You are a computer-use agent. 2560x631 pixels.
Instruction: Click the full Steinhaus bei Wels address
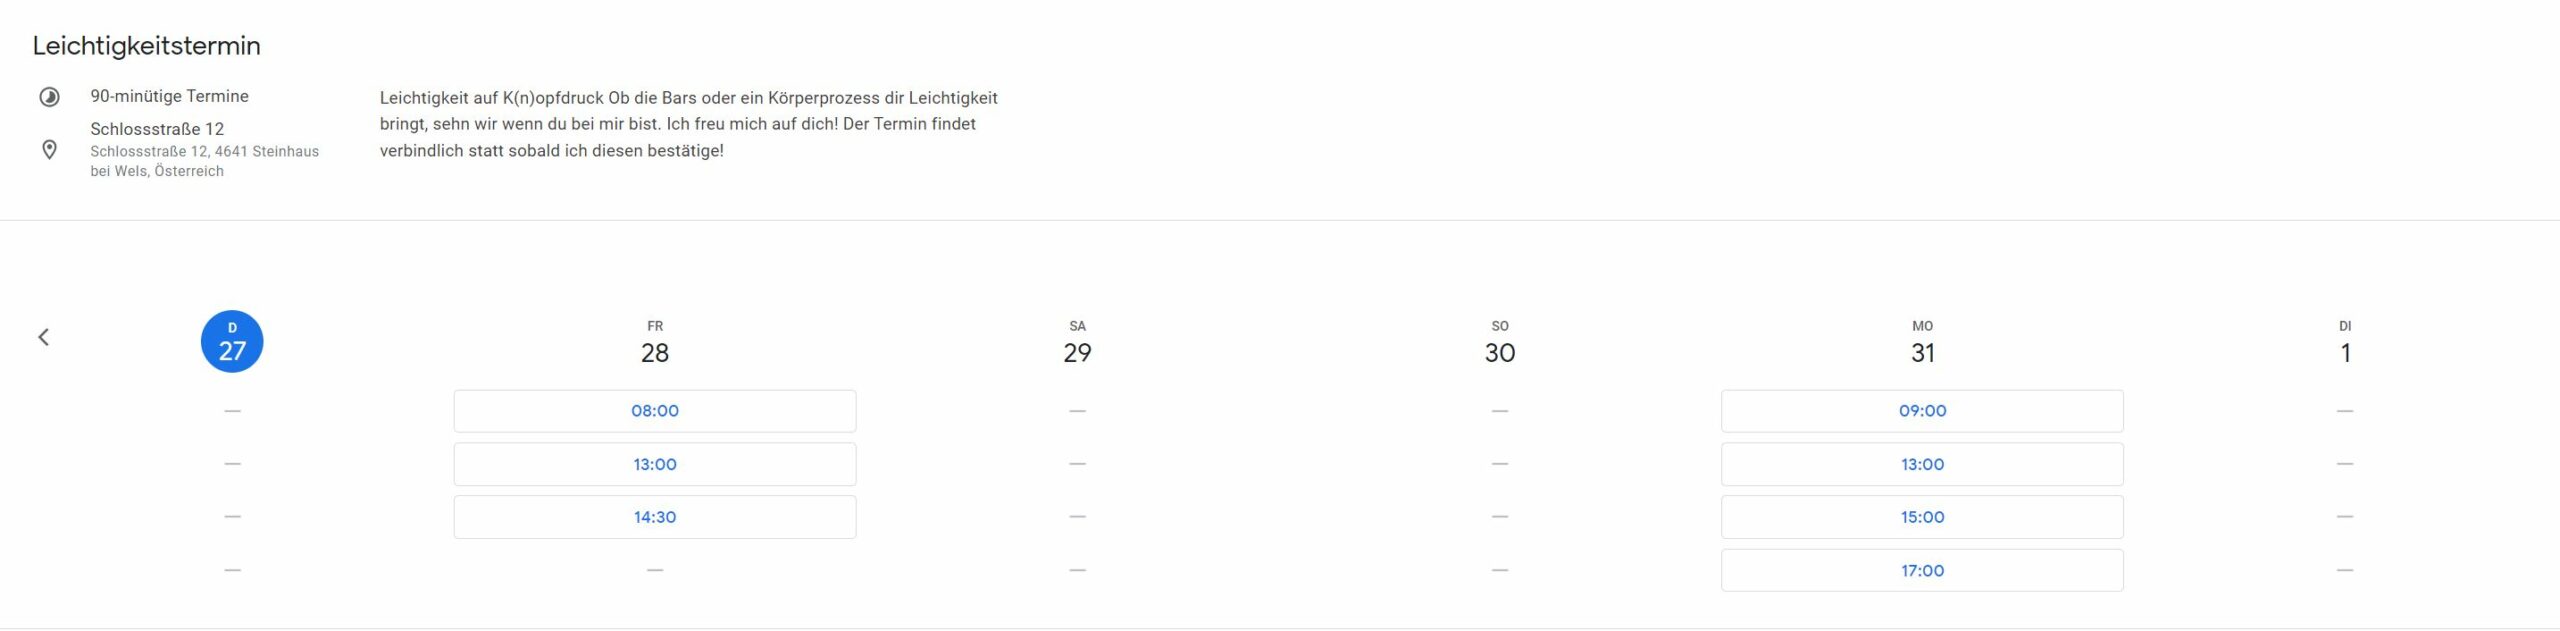click(x=204, y=161)
